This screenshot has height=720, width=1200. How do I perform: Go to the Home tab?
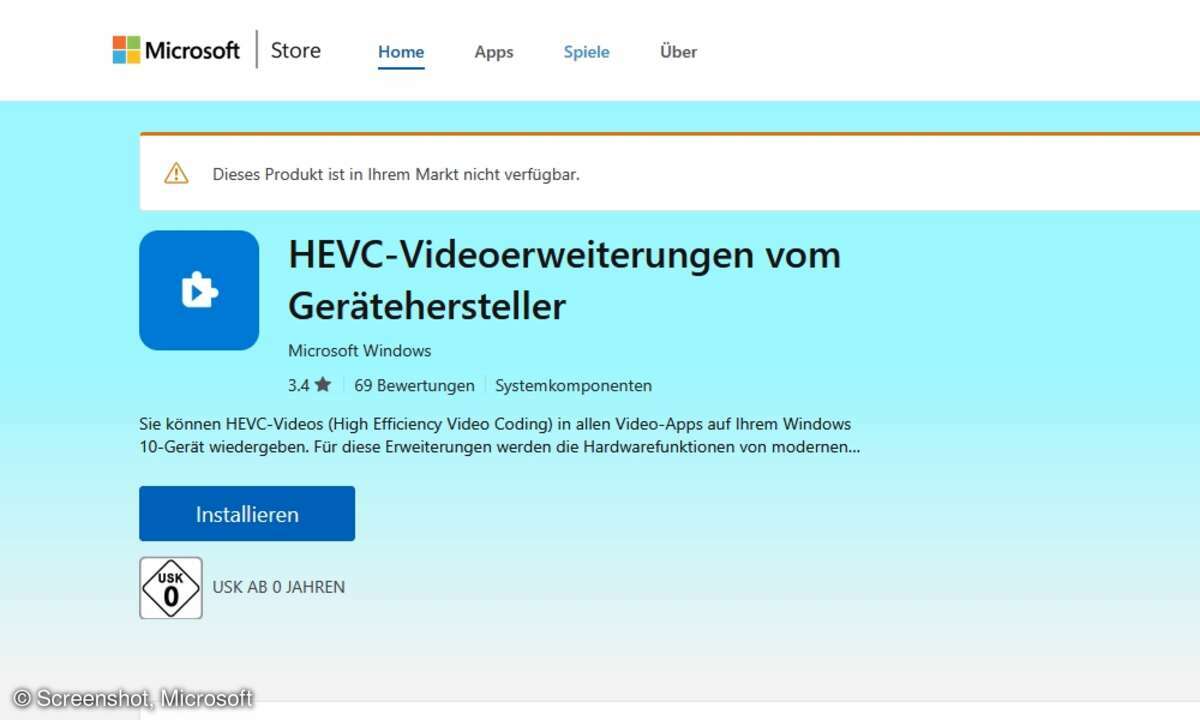[401, 52]
